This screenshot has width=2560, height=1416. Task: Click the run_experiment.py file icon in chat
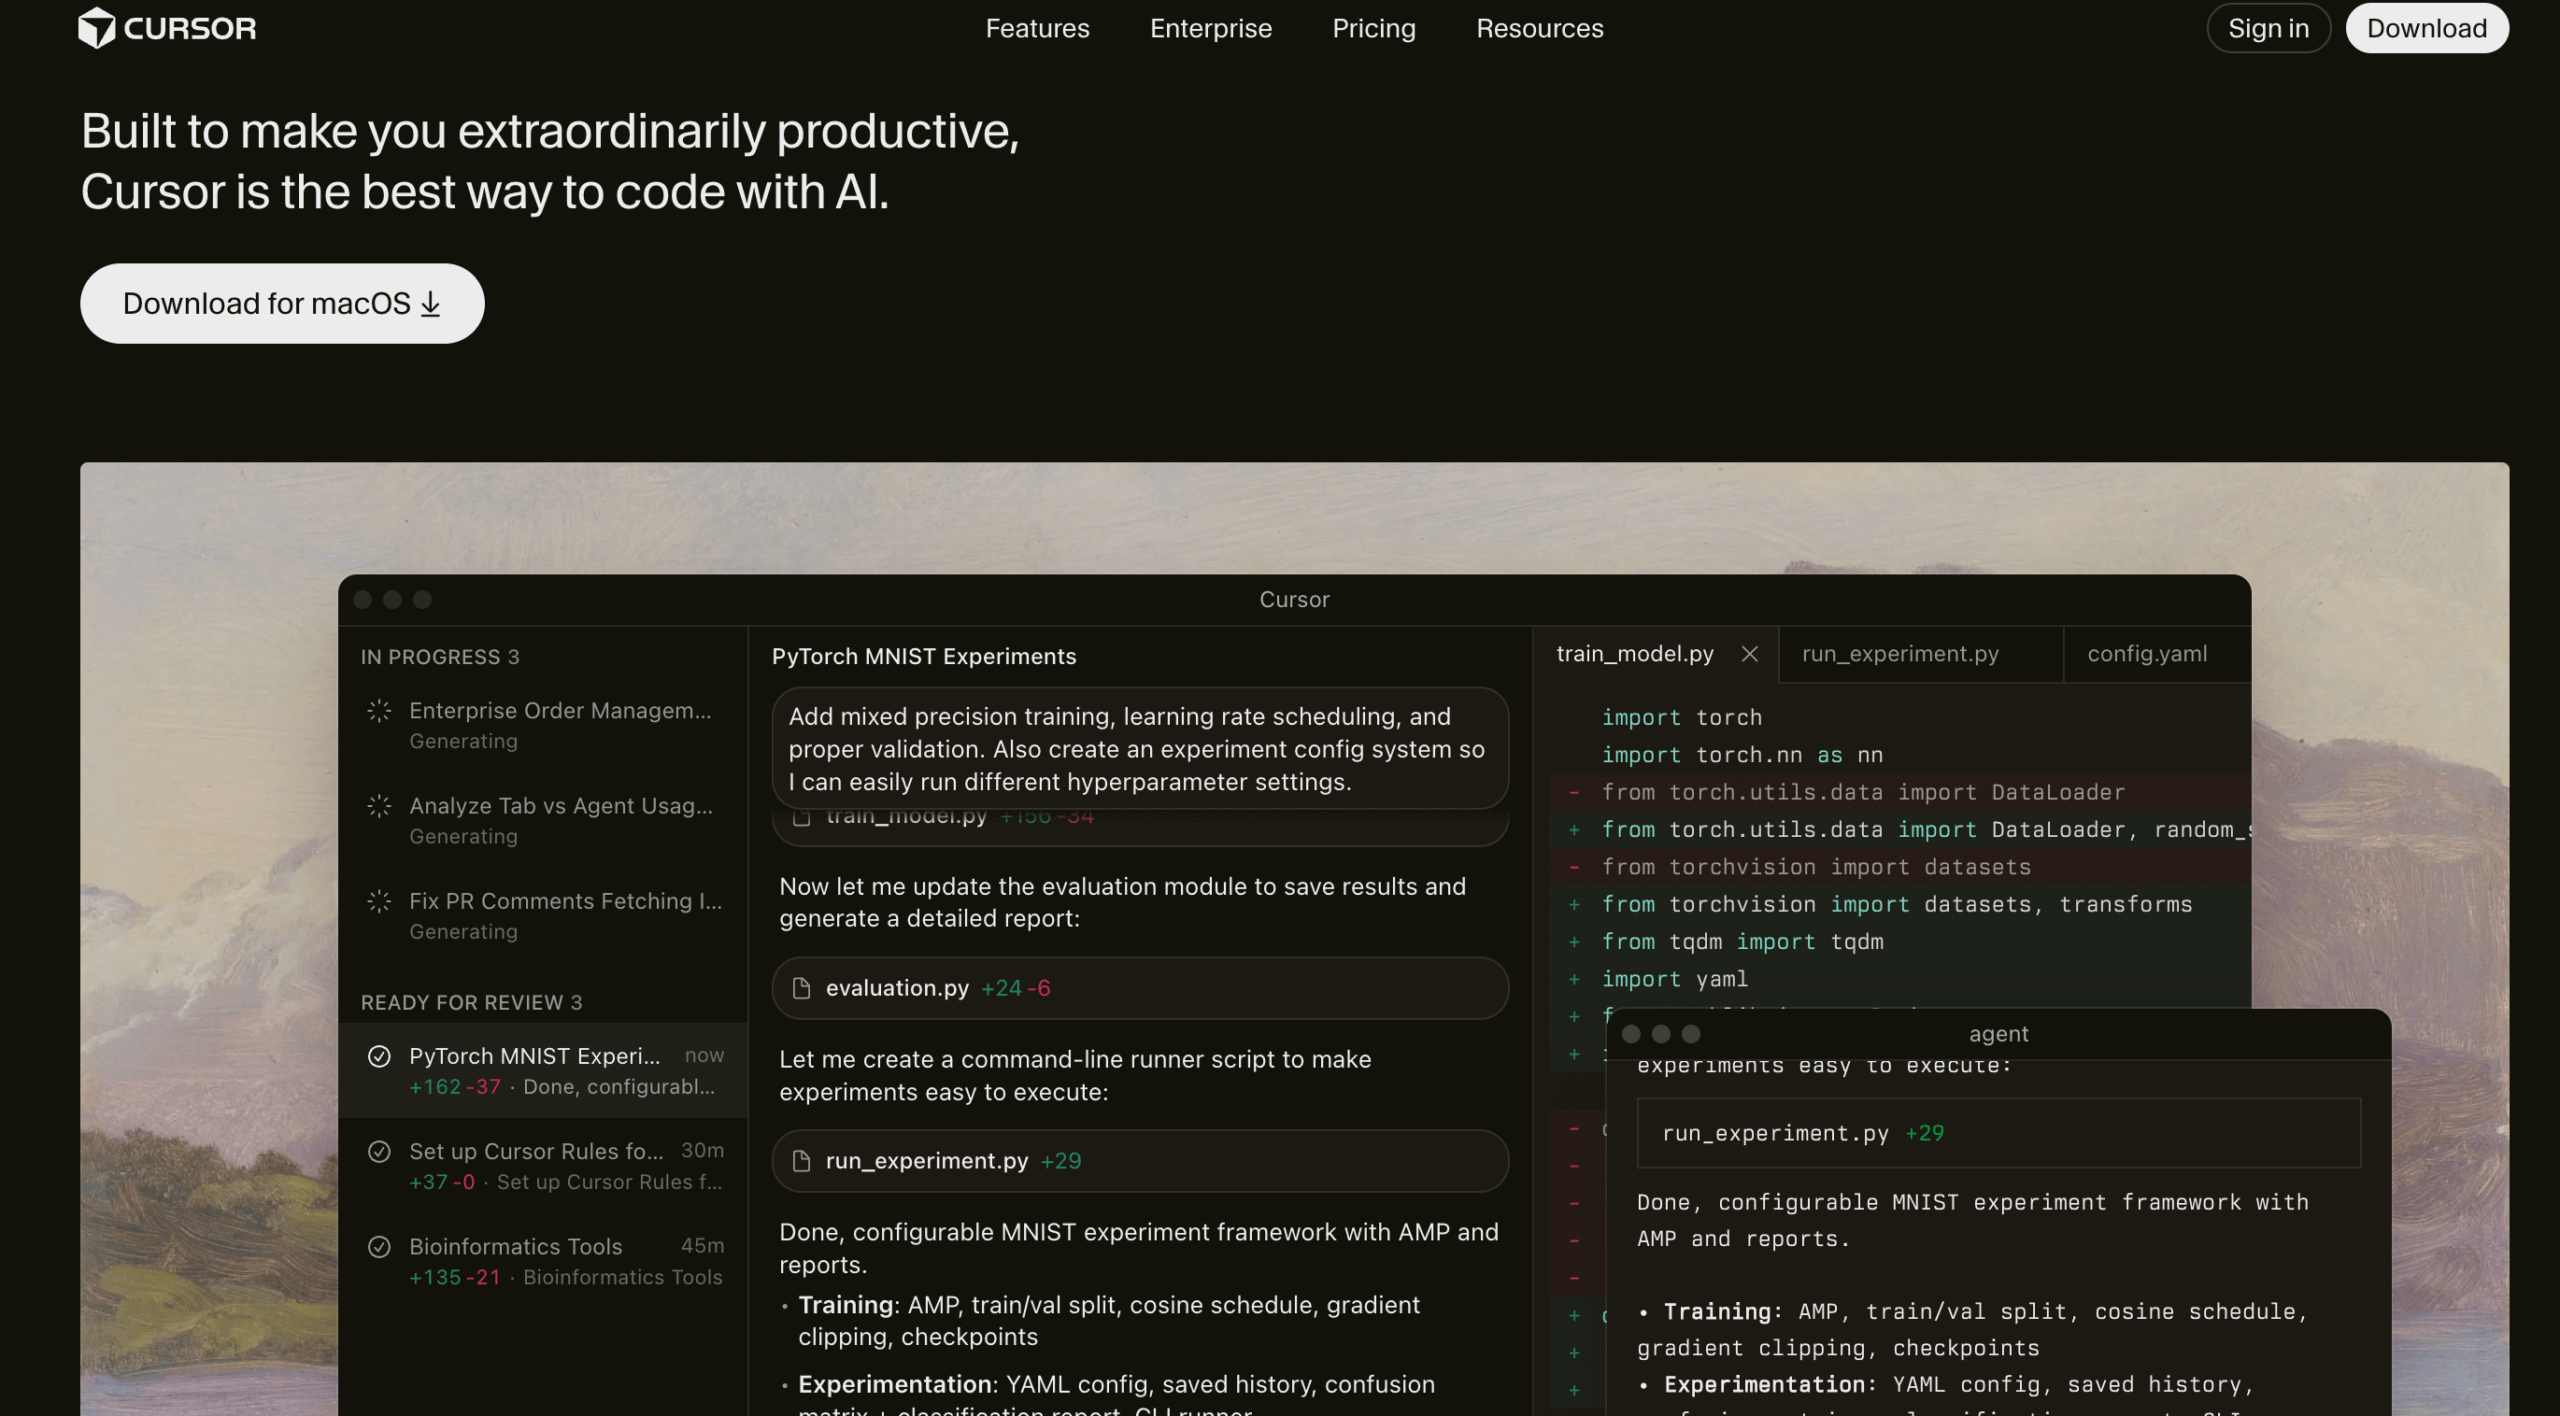click(x=801, y=1161)
